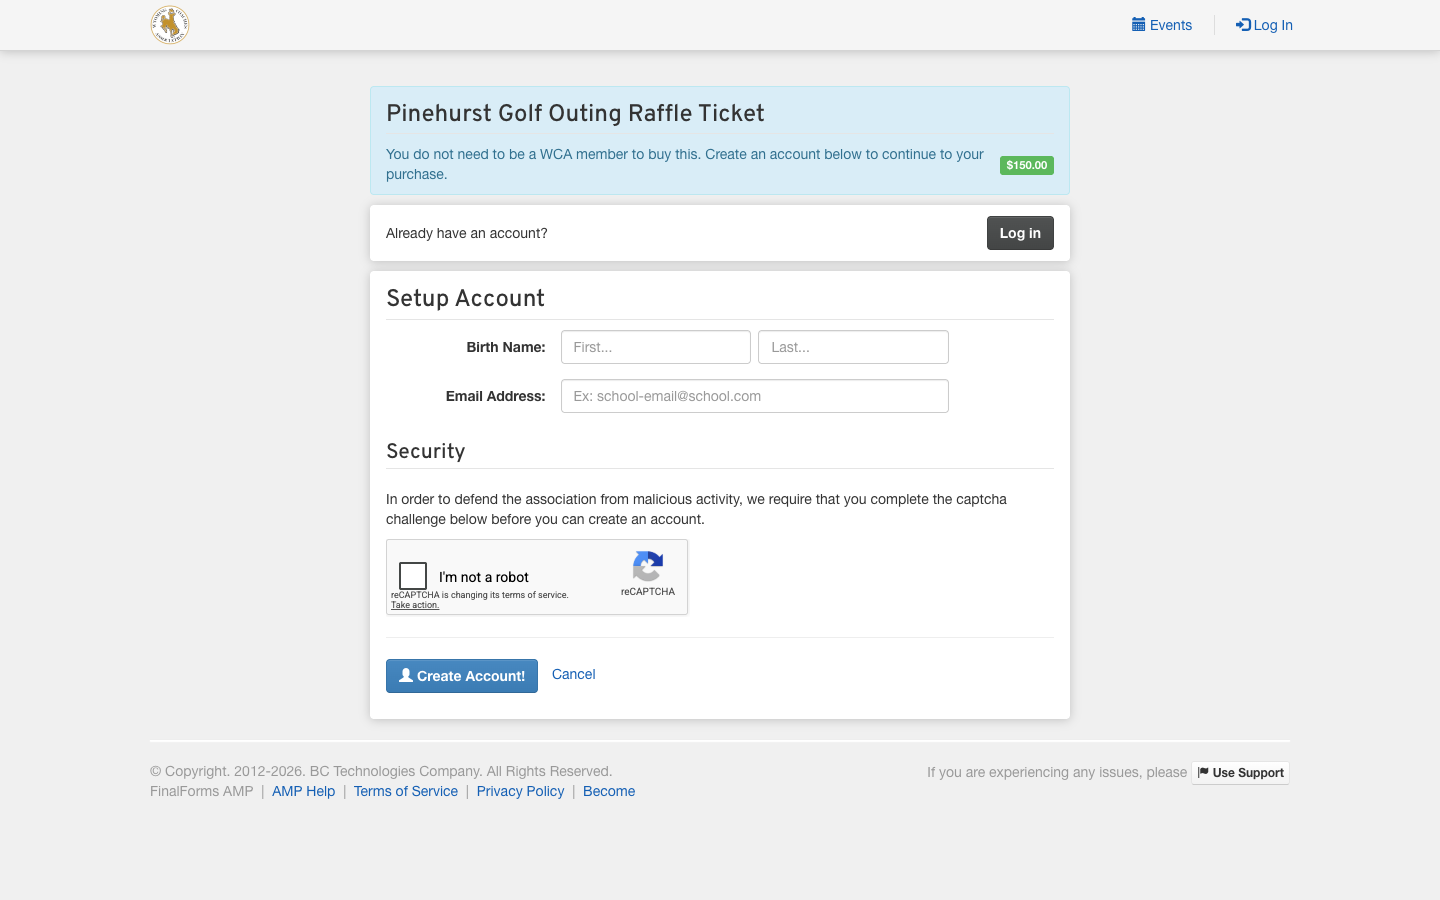Focus the First name field

(656, 347)
